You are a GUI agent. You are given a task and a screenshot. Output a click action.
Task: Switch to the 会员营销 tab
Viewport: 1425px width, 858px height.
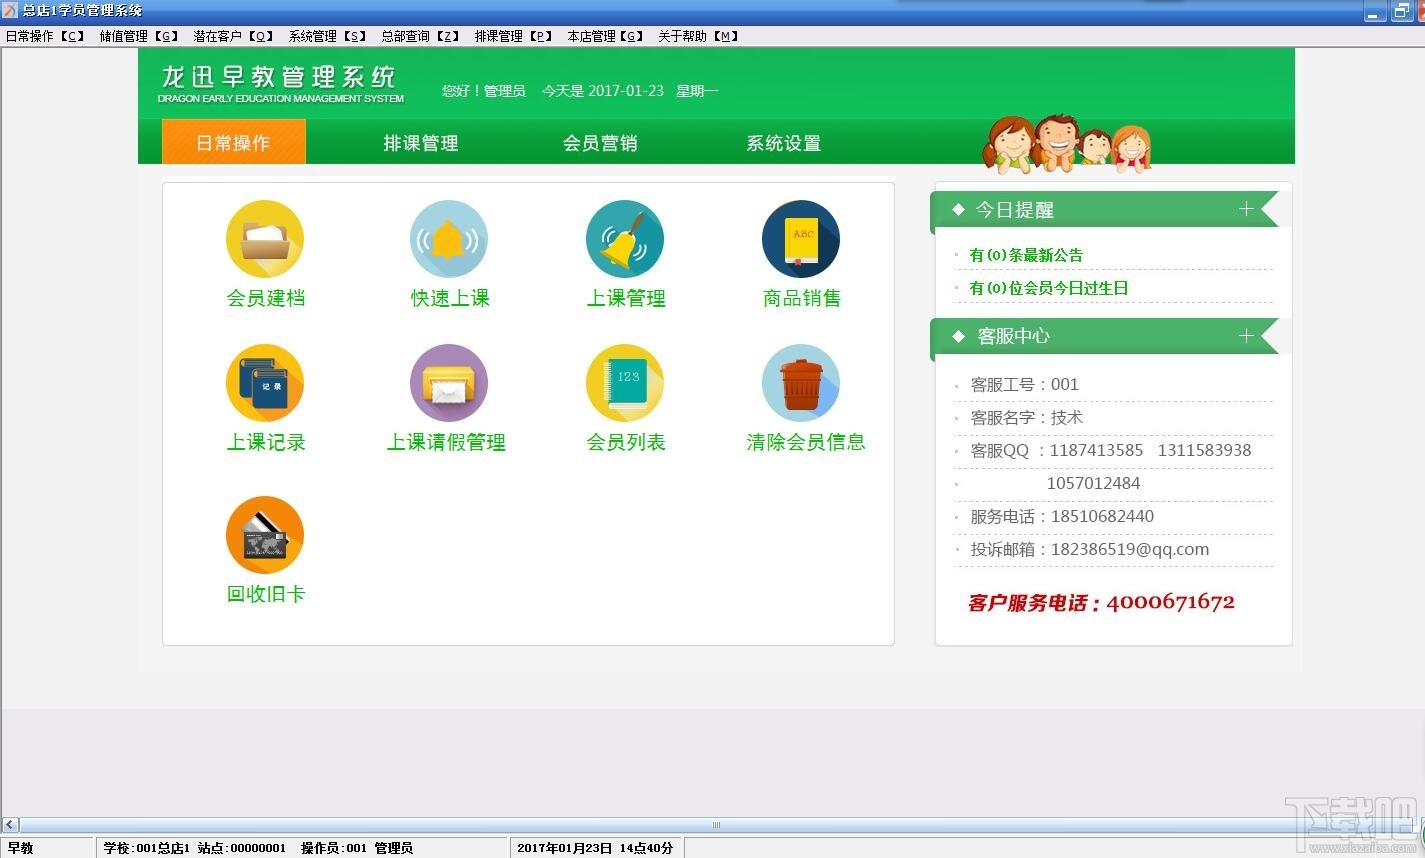pyautogui.click(x=600, y=143)
